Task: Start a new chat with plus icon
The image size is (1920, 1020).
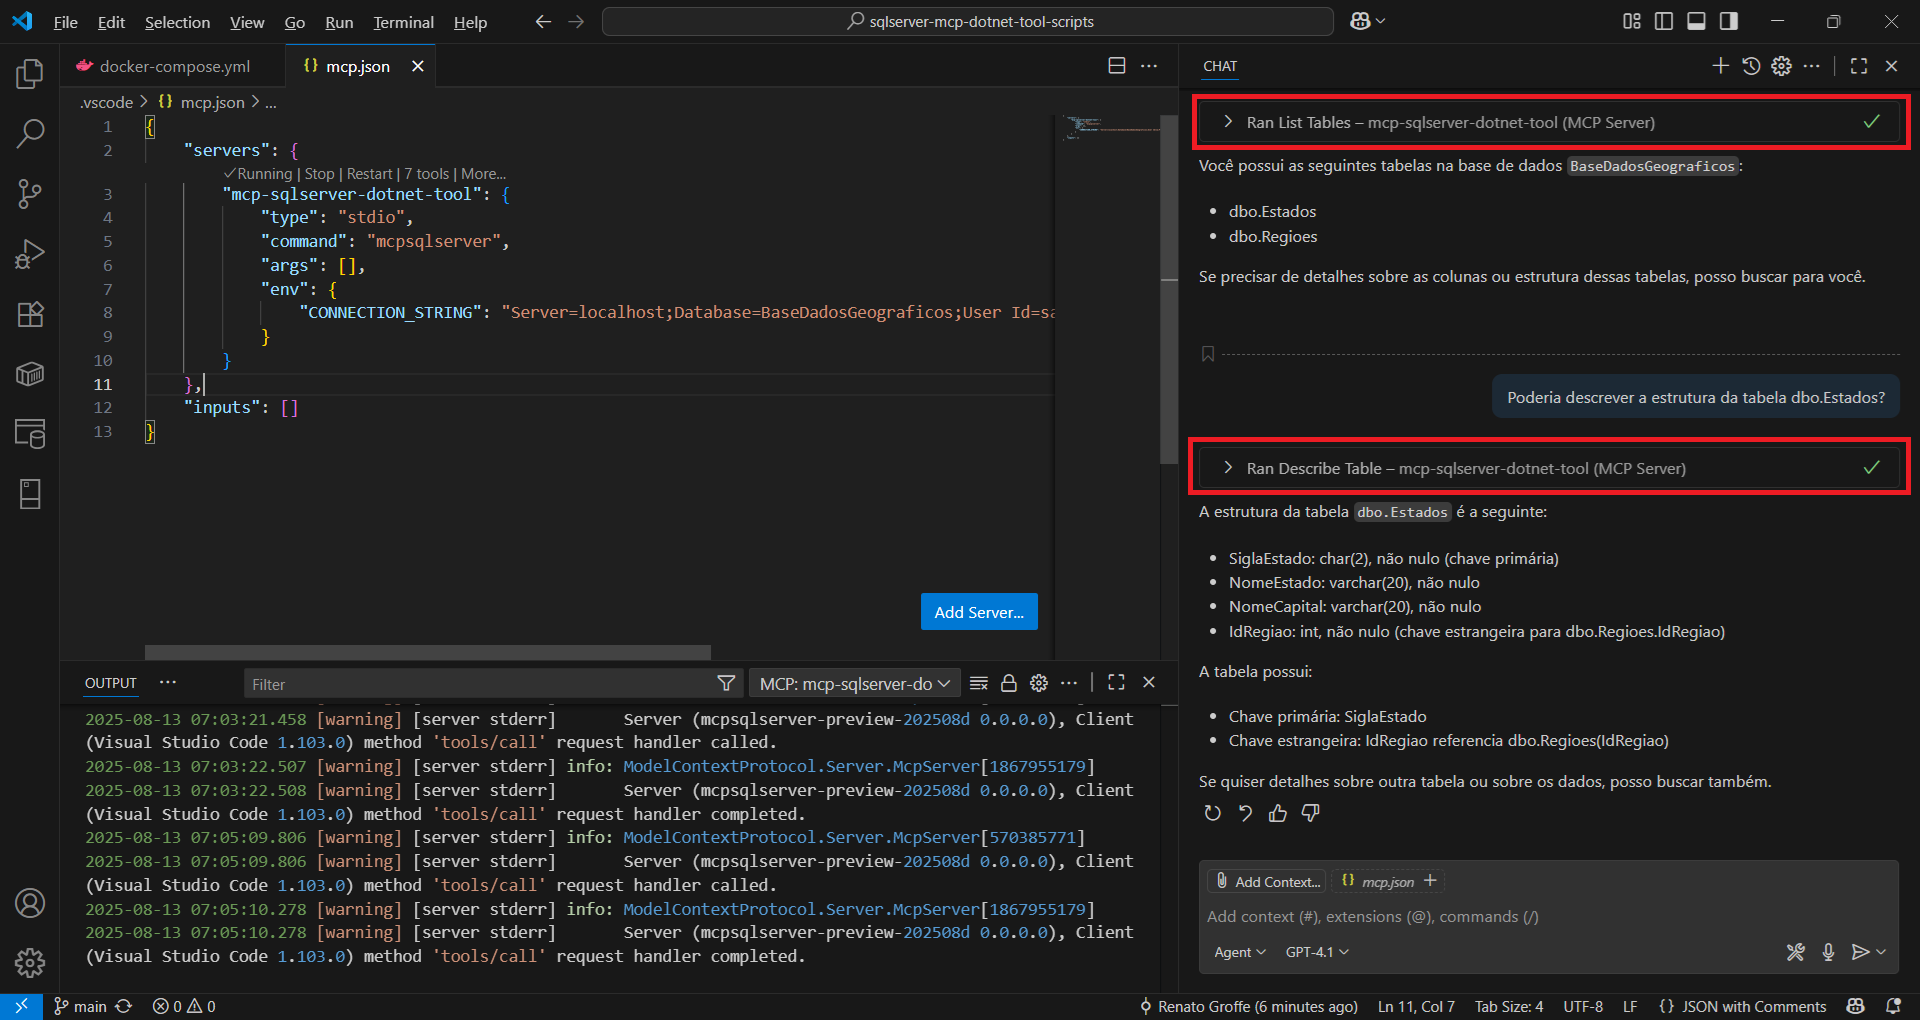Action: point(1720,66)
